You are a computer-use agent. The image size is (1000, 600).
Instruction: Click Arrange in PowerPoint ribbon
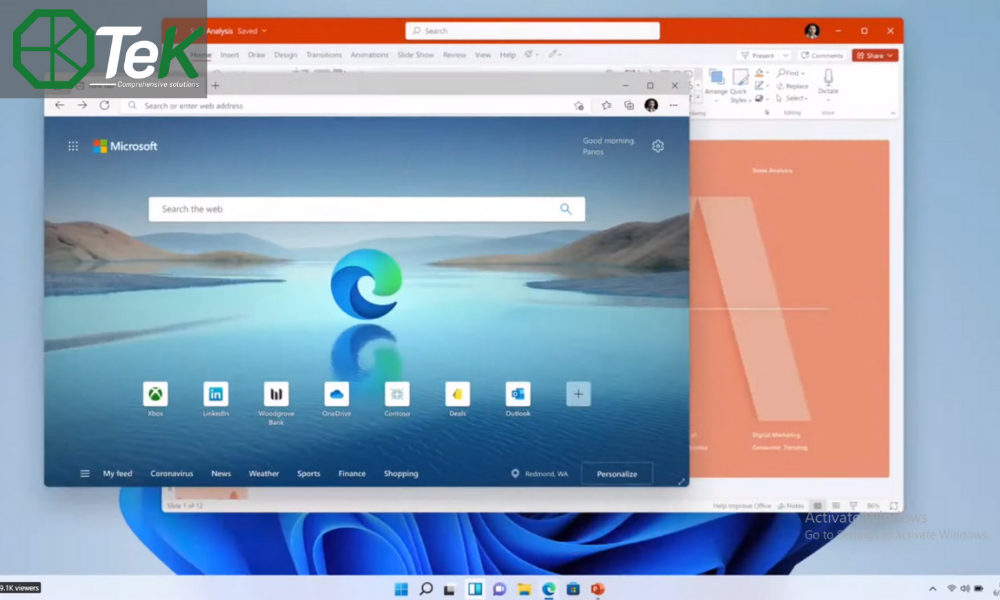pyautogui.click(x=716, y=84)
